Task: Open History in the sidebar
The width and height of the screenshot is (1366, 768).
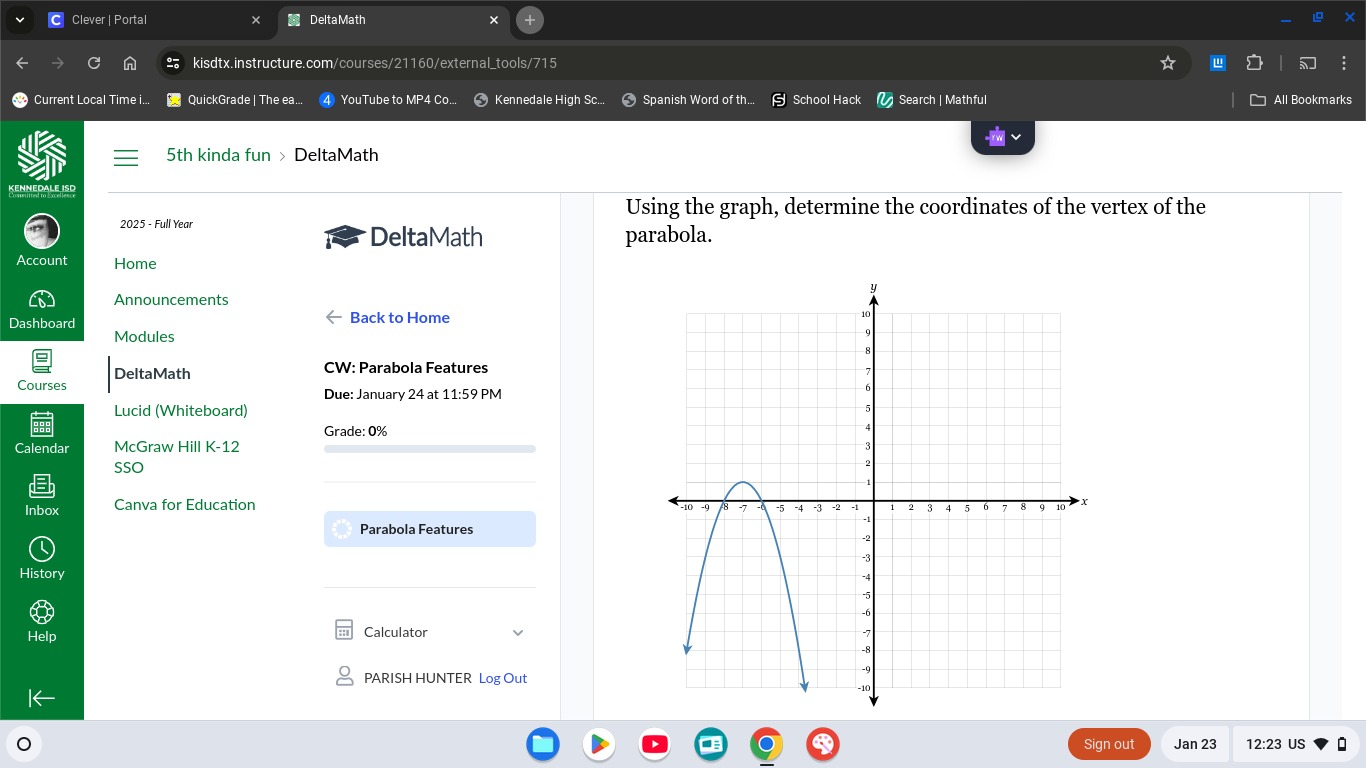Action: [x=42, y=559]
